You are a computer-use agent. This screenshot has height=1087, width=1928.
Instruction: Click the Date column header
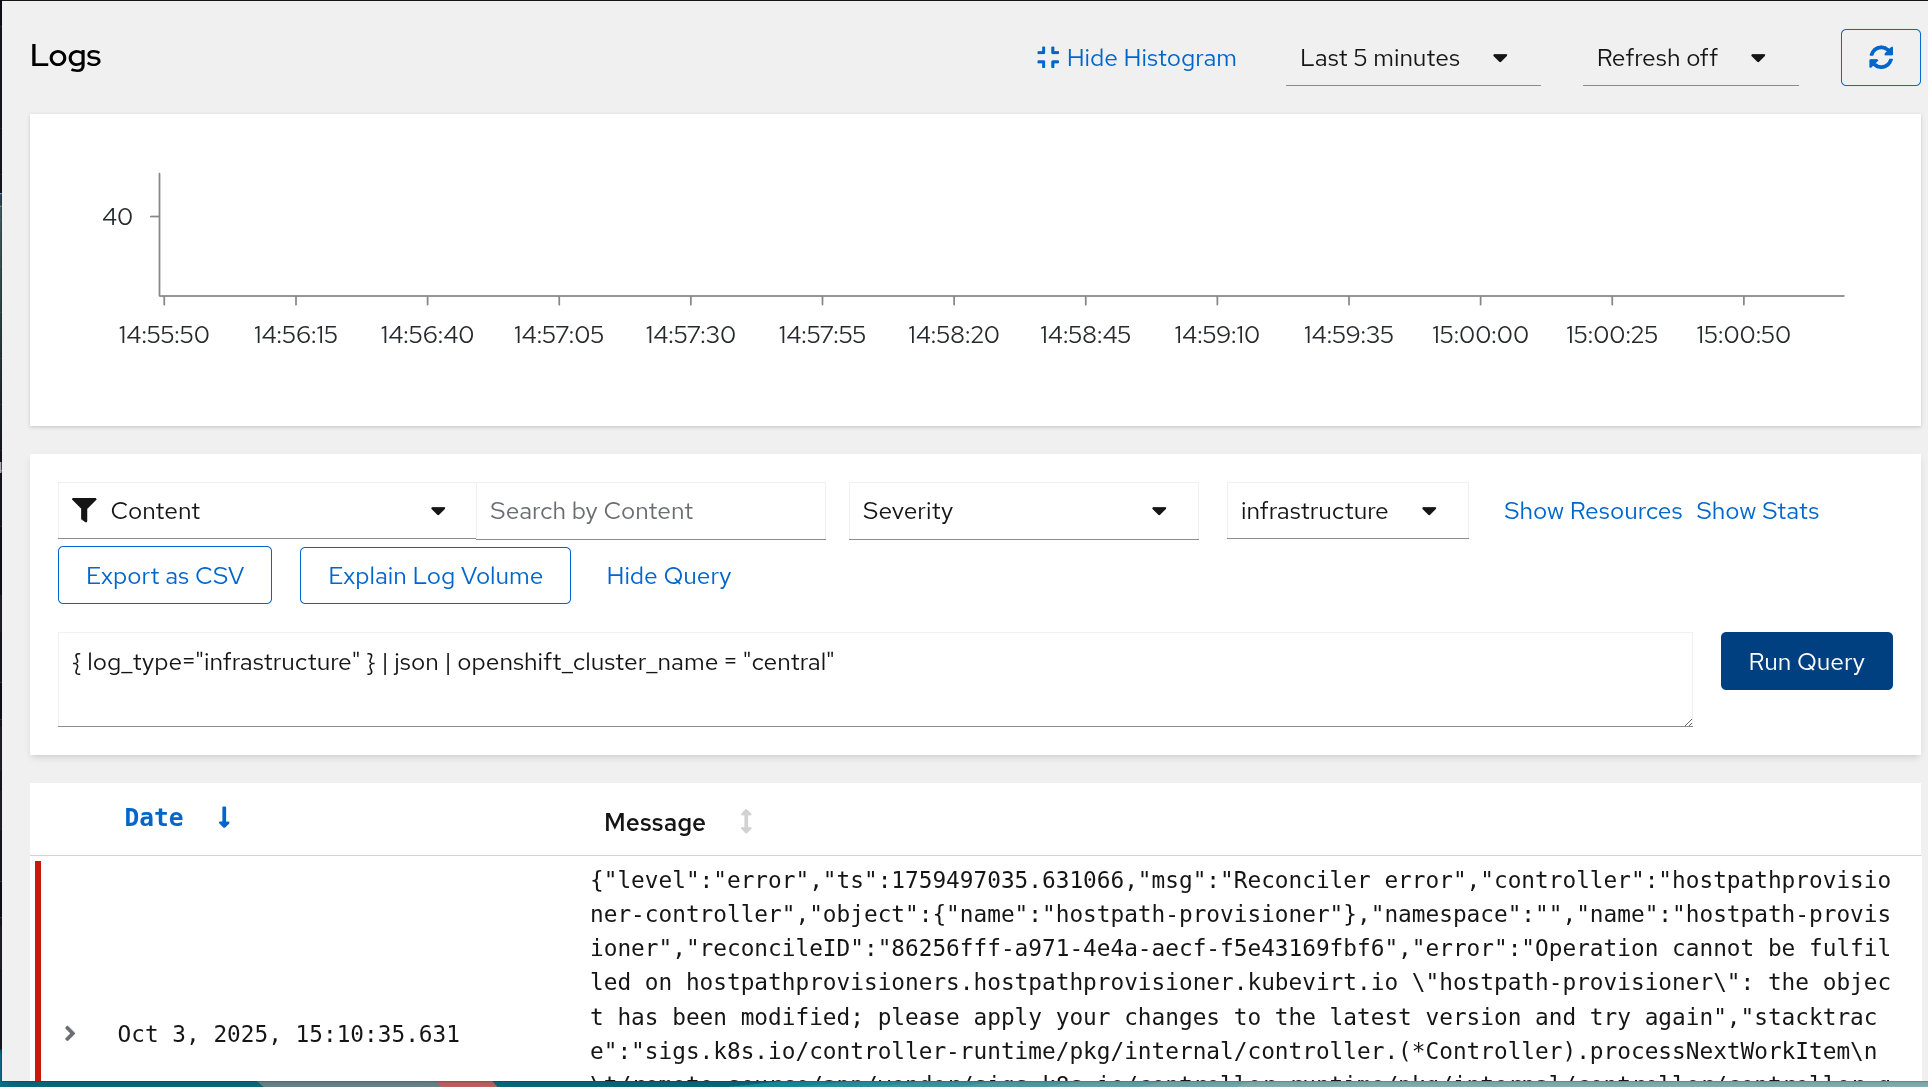point(154,818)
